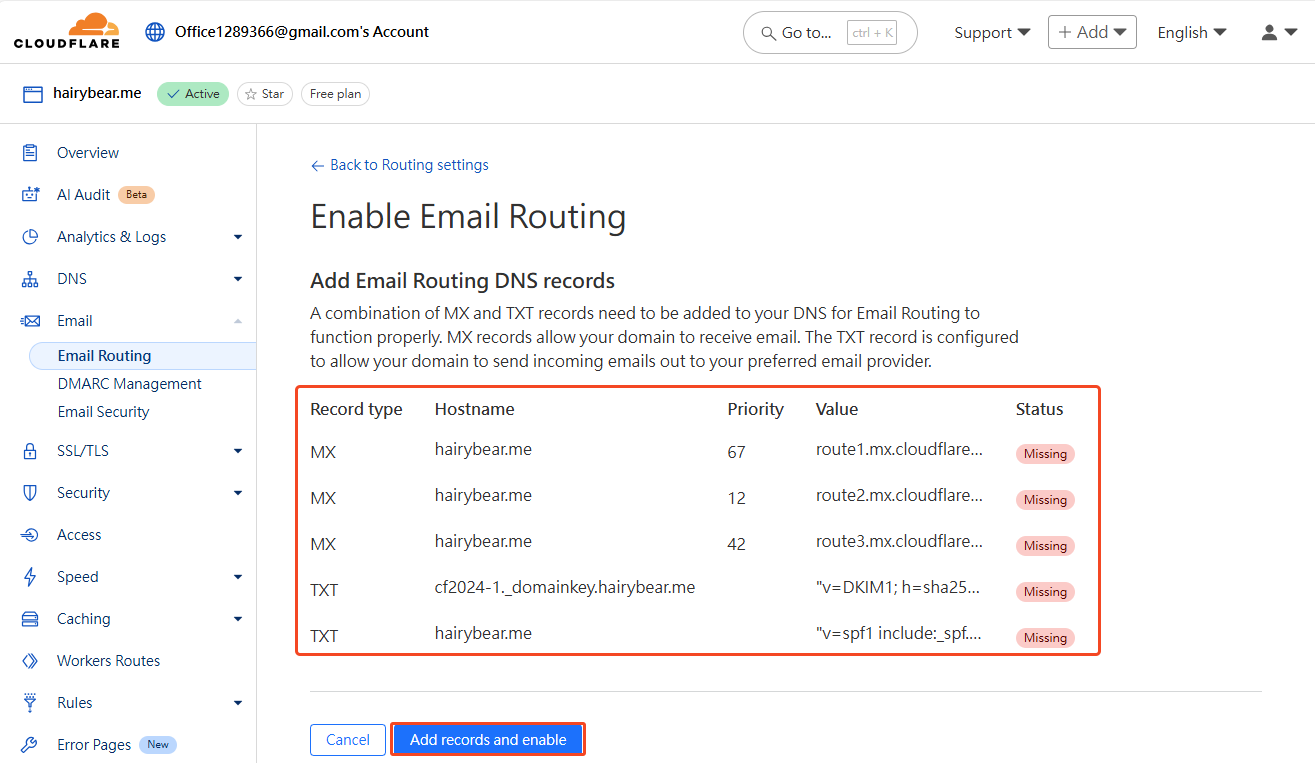Screen dimensions: 1315x763
Task: Select the Caching icon in the sidebar
Action: [28, 618]
